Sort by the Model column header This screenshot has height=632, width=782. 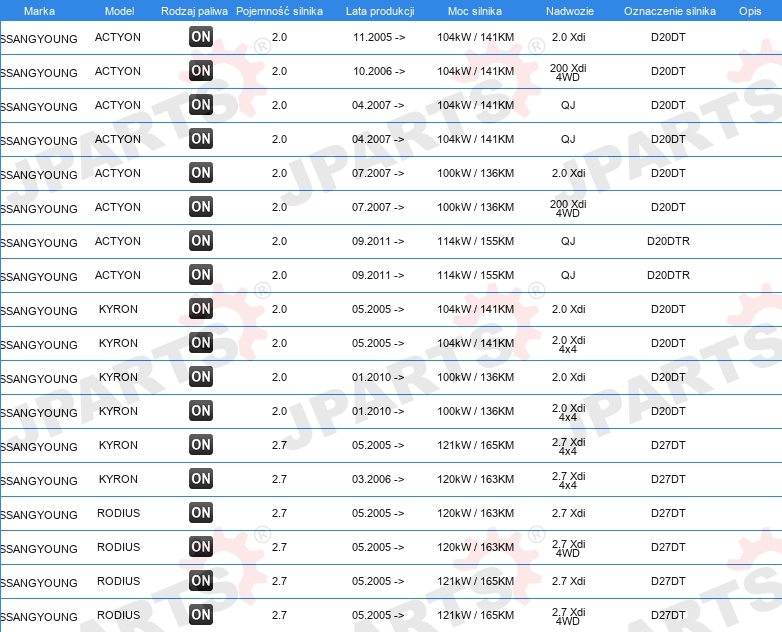pyautogui.click(x=119, y=11)
